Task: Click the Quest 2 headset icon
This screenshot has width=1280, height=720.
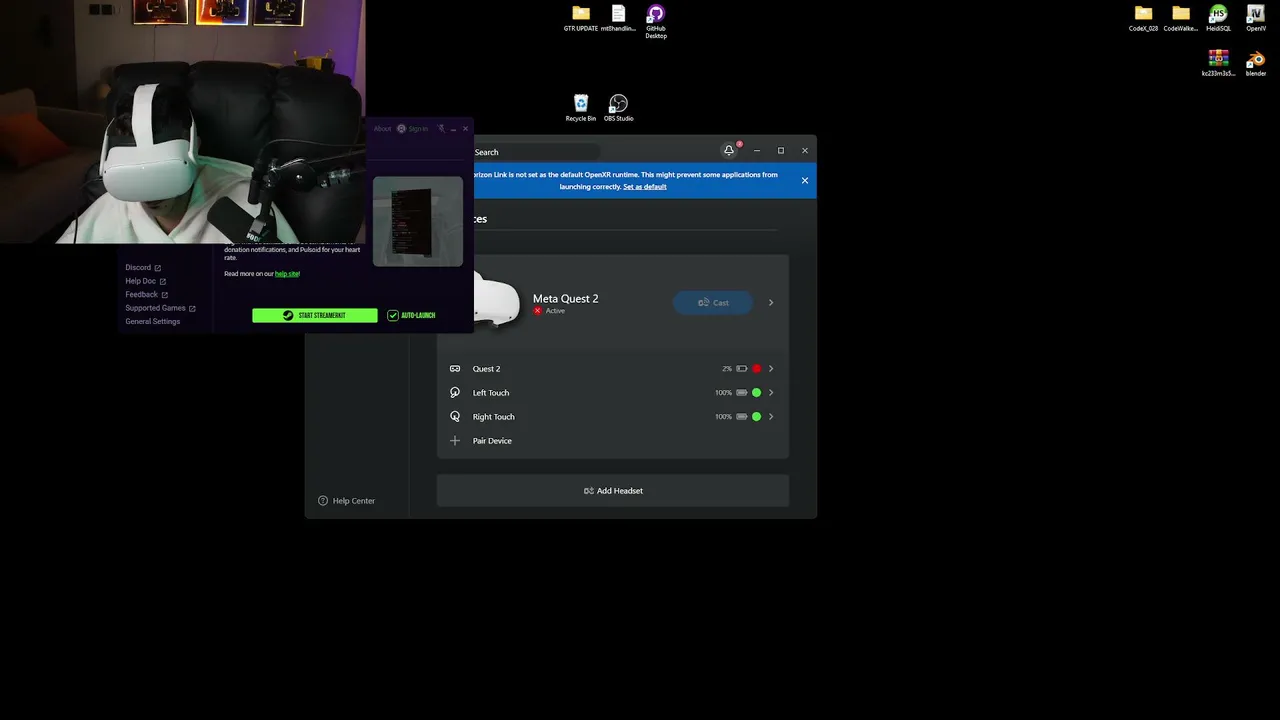Action: pos(455,369)
